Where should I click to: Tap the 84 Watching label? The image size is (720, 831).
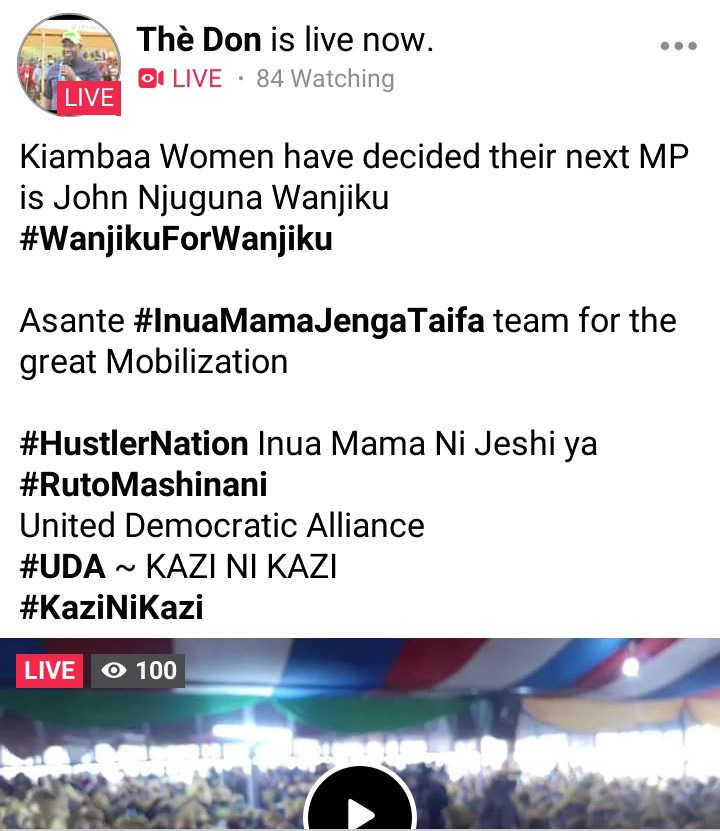325,78
